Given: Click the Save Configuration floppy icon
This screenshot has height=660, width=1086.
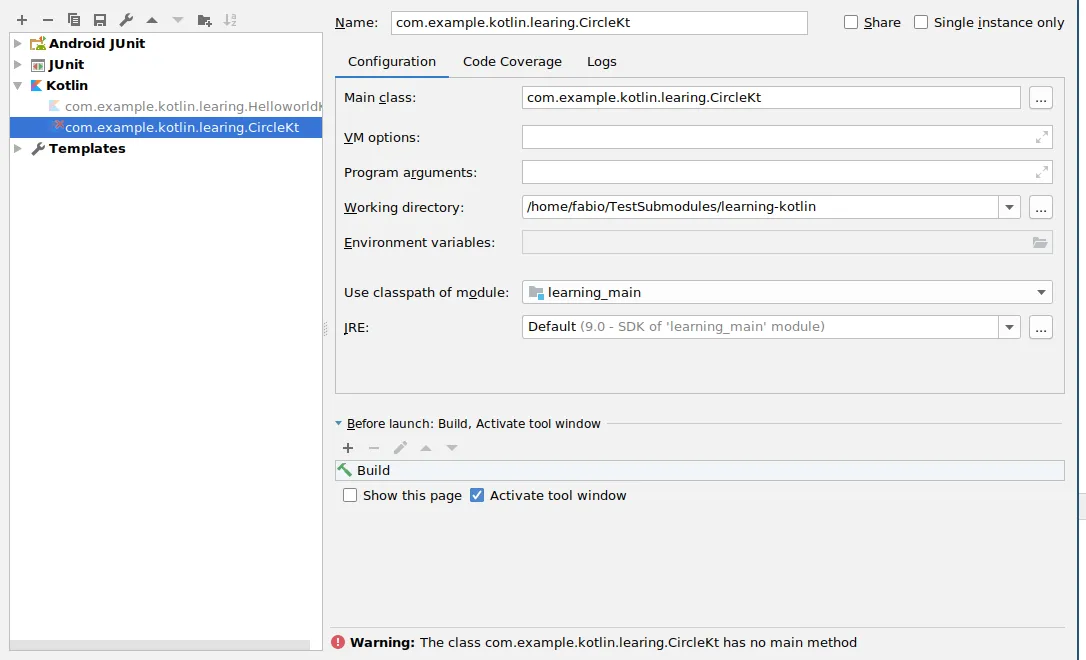Looking at the screenshot, I should [100, 20].
